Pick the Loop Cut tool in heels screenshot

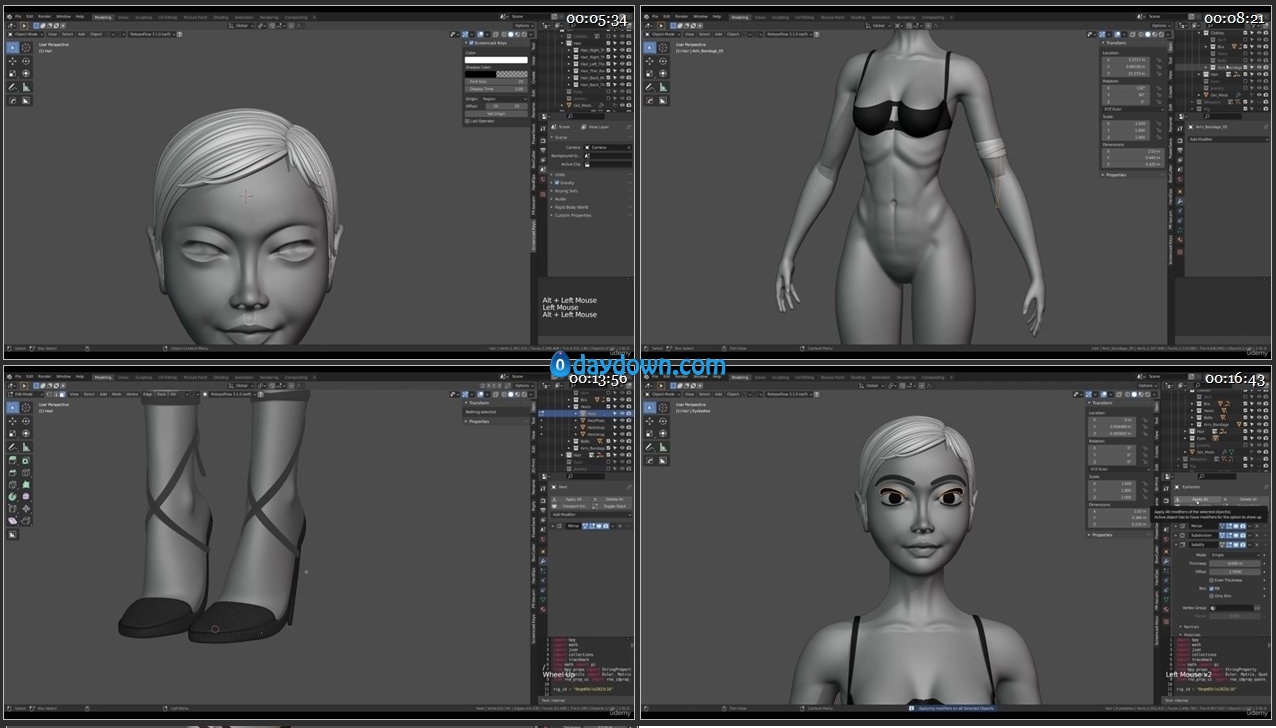click(26, 472)
